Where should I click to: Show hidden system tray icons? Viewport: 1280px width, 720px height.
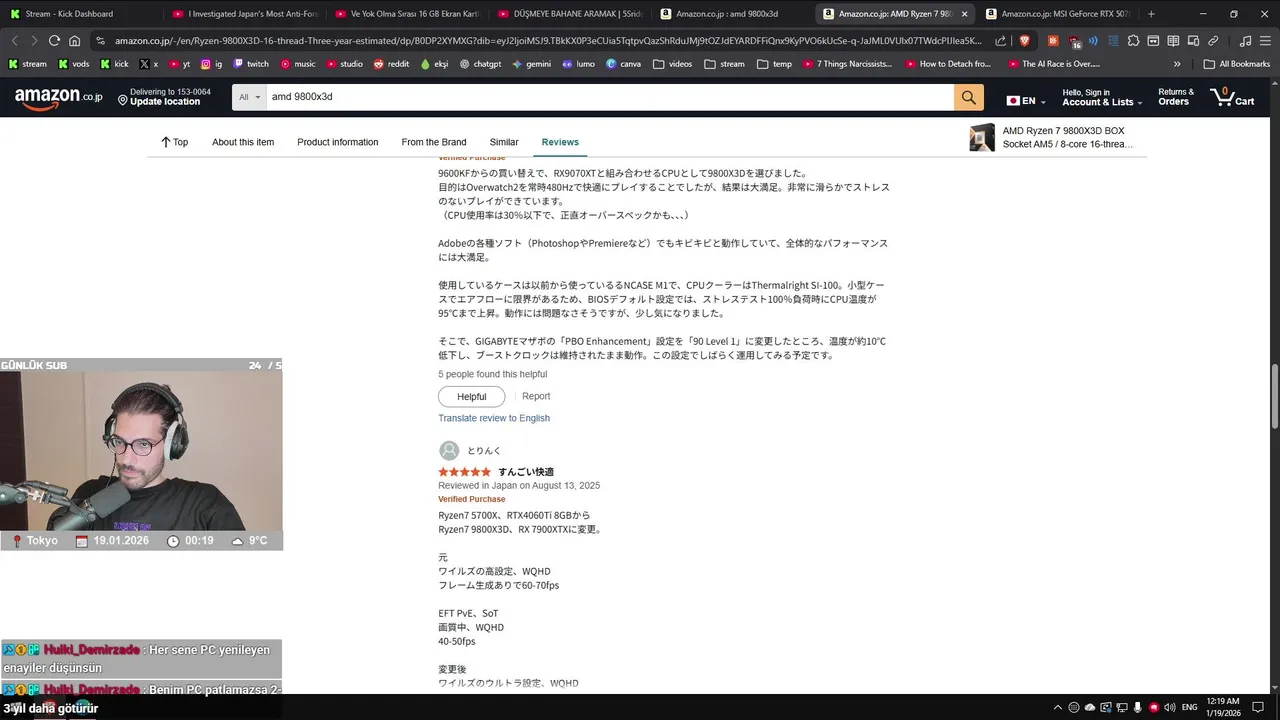point(1058,707)
